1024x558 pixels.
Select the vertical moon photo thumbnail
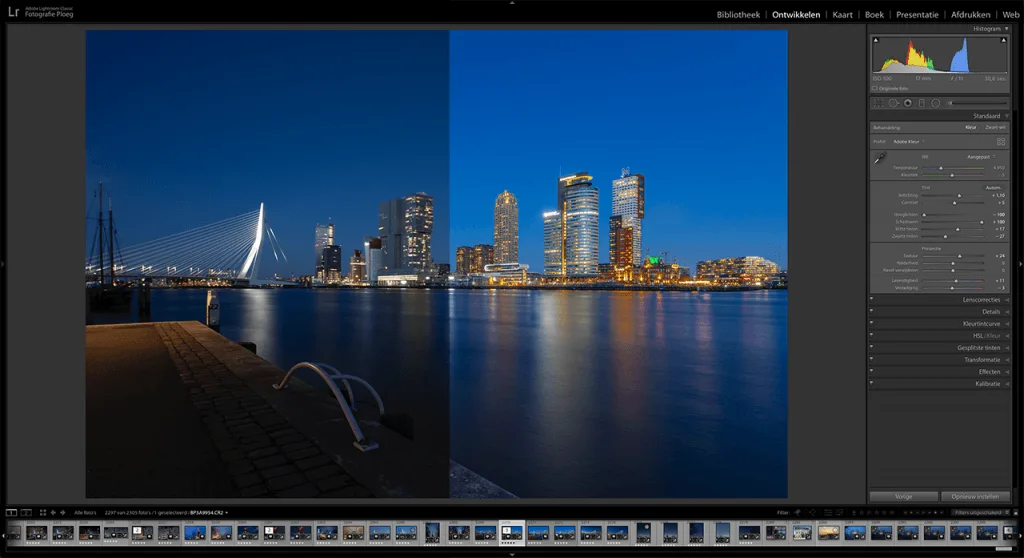[643, 533]
